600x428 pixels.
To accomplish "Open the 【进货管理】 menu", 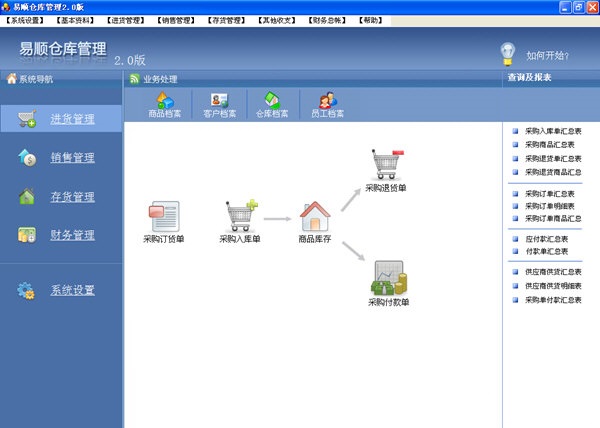I will (126, 20).
